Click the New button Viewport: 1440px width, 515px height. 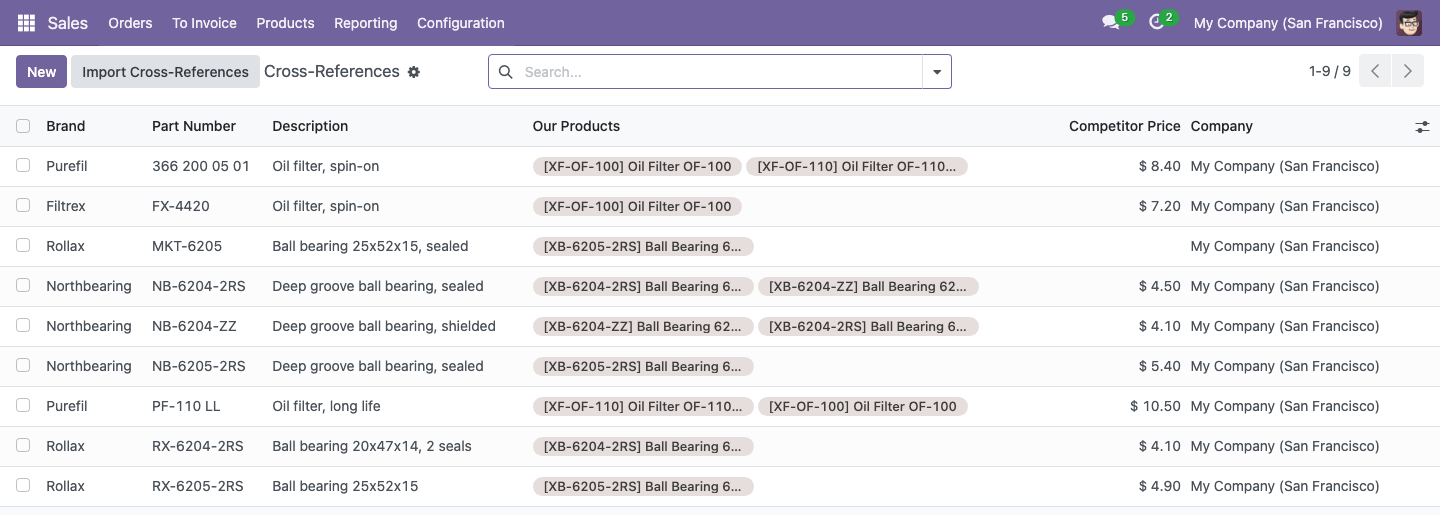42,72
